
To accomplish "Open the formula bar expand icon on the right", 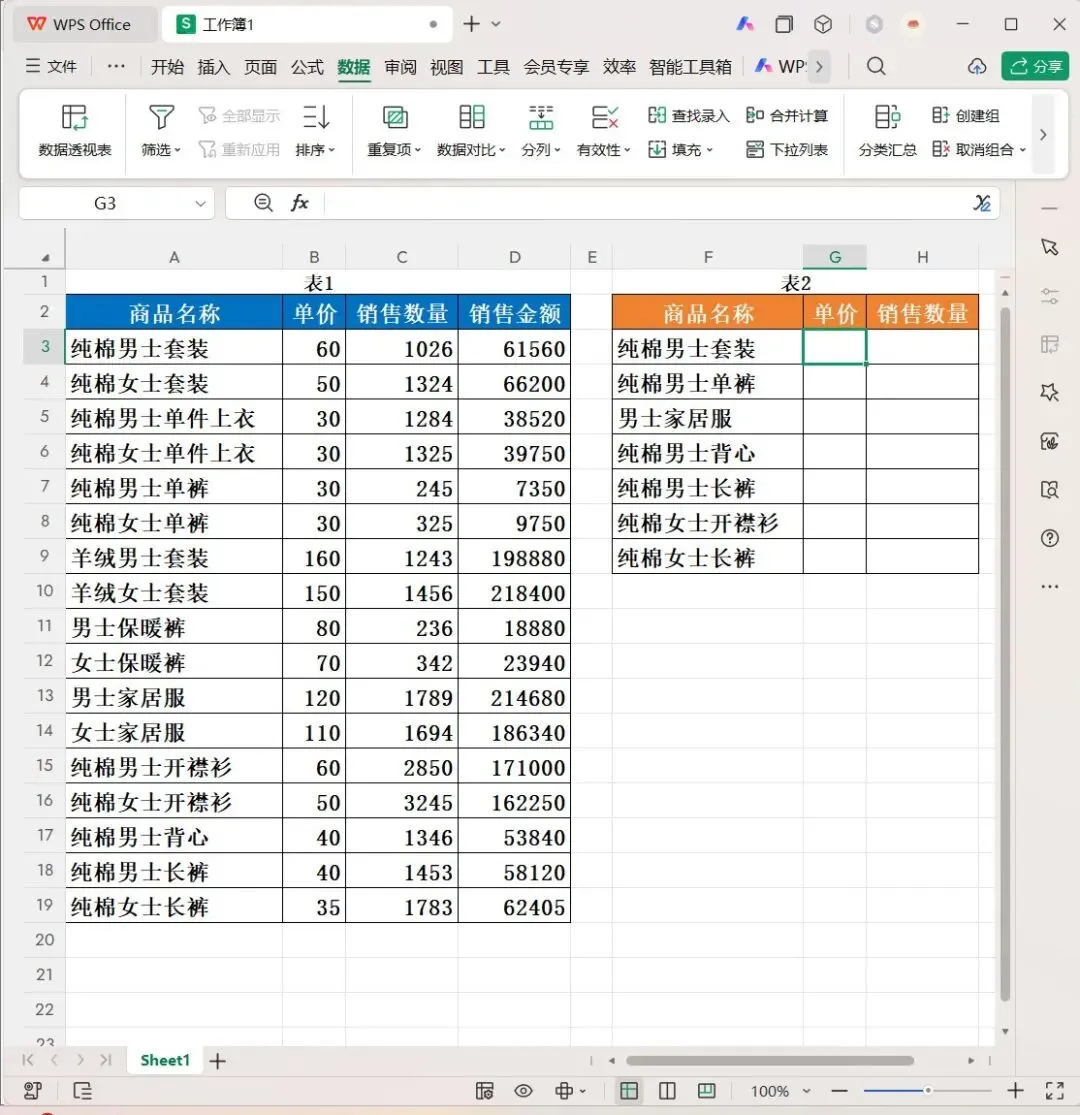I will point(982,203).
